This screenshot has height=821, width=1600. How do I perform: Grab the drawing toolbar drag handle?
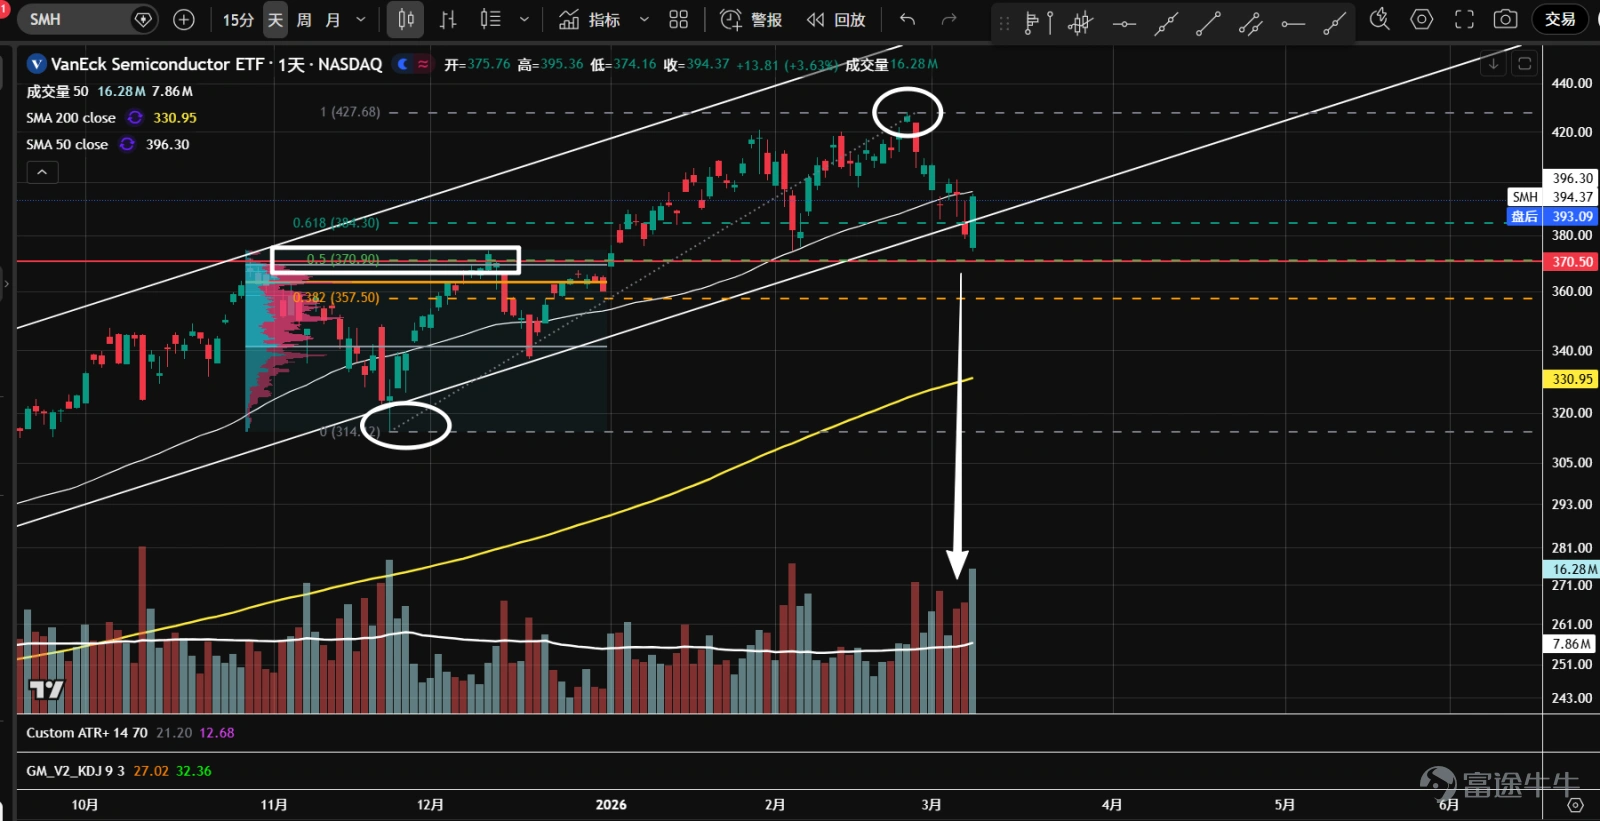tap(1005, 22)
